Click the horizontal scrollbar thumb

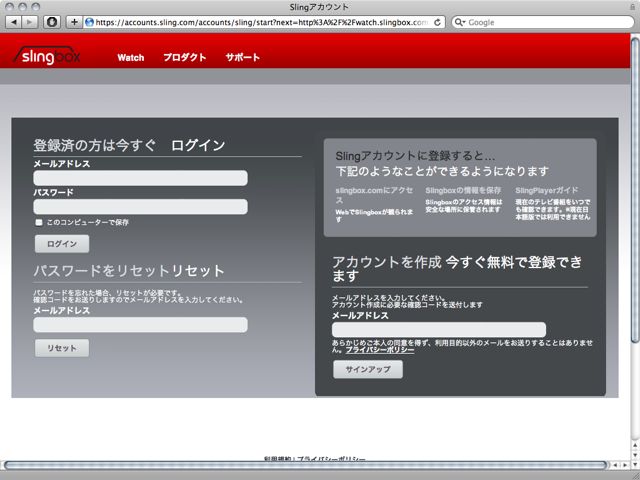pos(305,465)
